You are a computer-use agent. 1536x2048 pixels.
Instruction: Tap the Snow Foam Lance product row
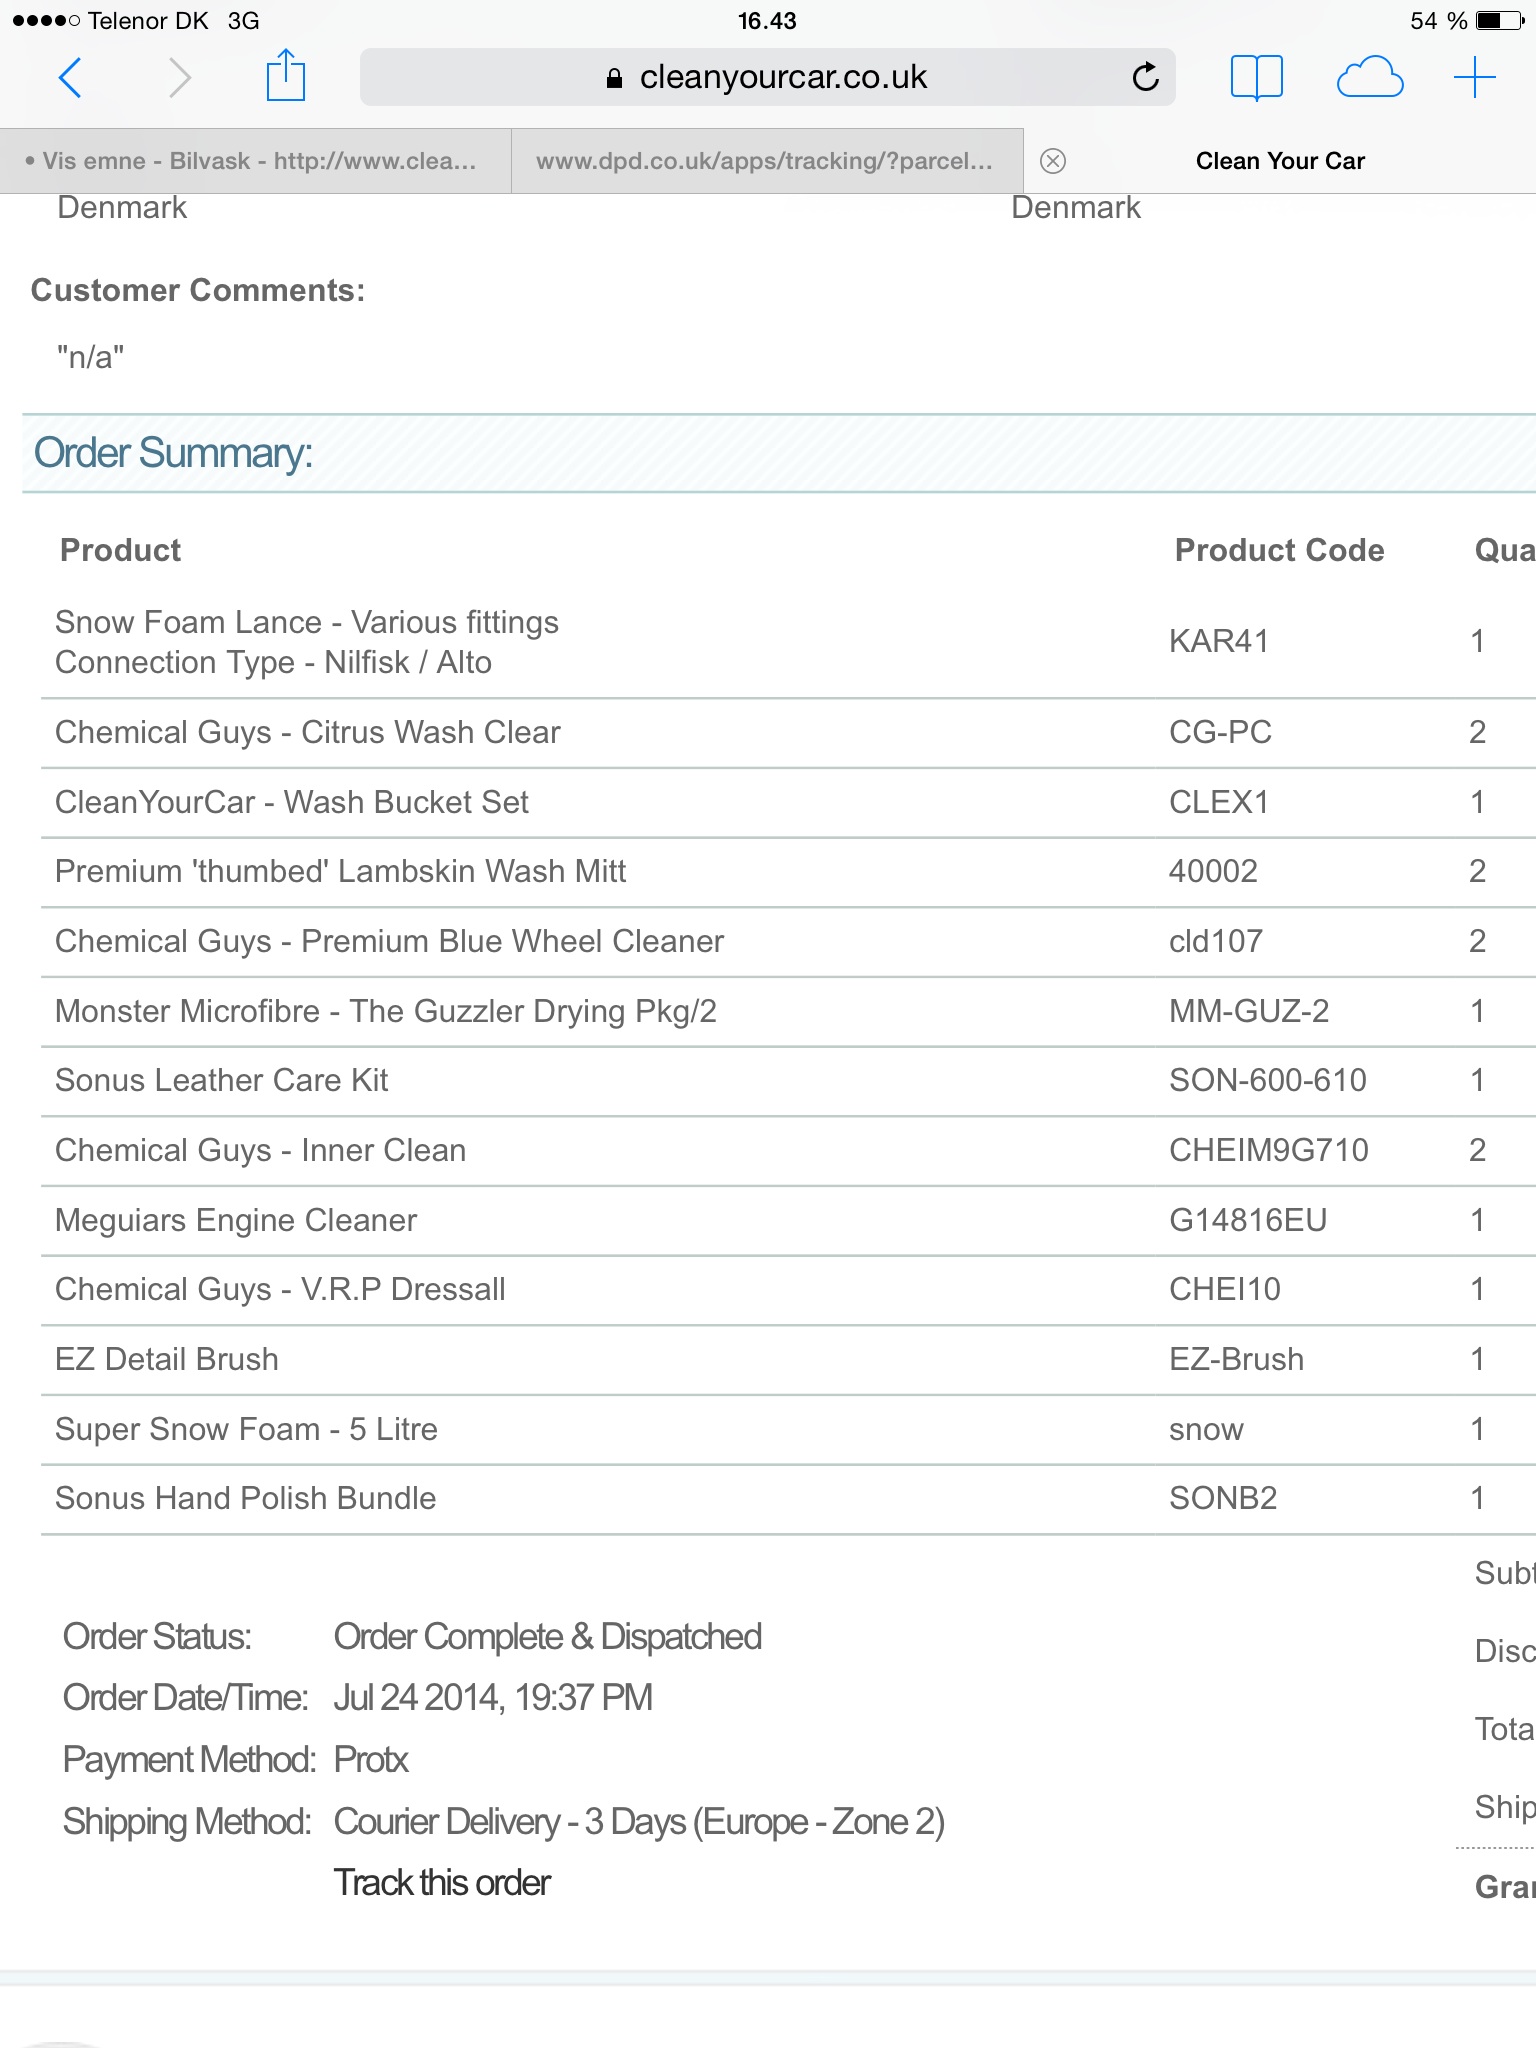[x=788, y=642]
